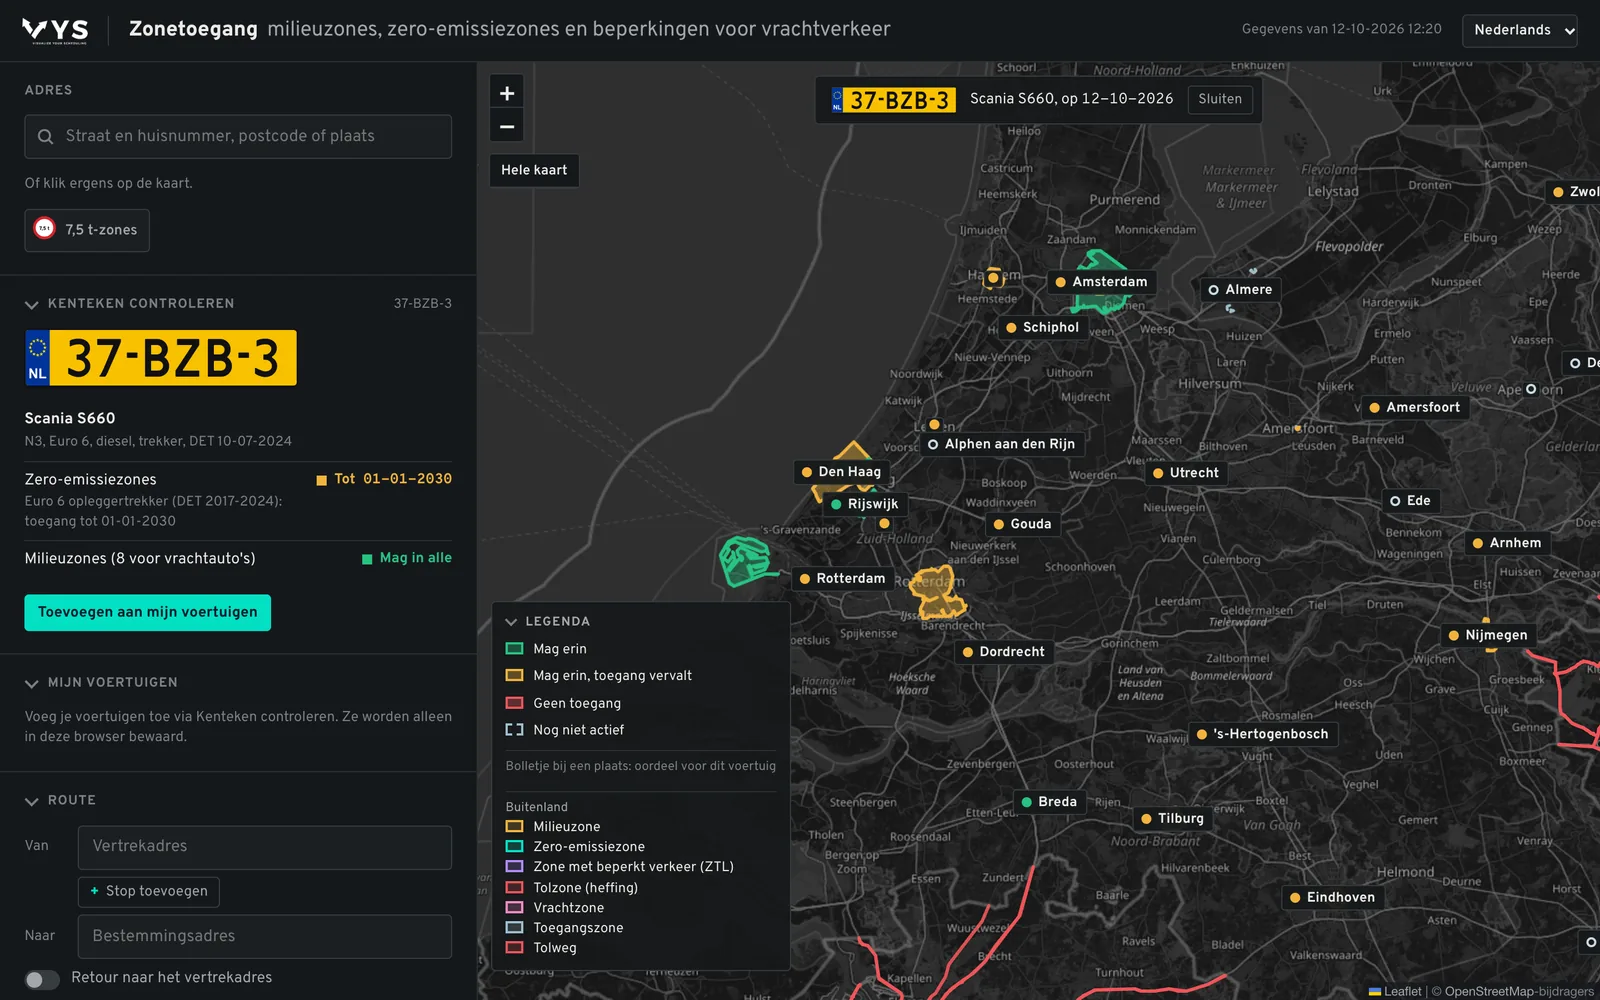Screen dimensions: 1600x1000
Task: Click the Rotterdam city marker
Action: [x=843, y=578]
